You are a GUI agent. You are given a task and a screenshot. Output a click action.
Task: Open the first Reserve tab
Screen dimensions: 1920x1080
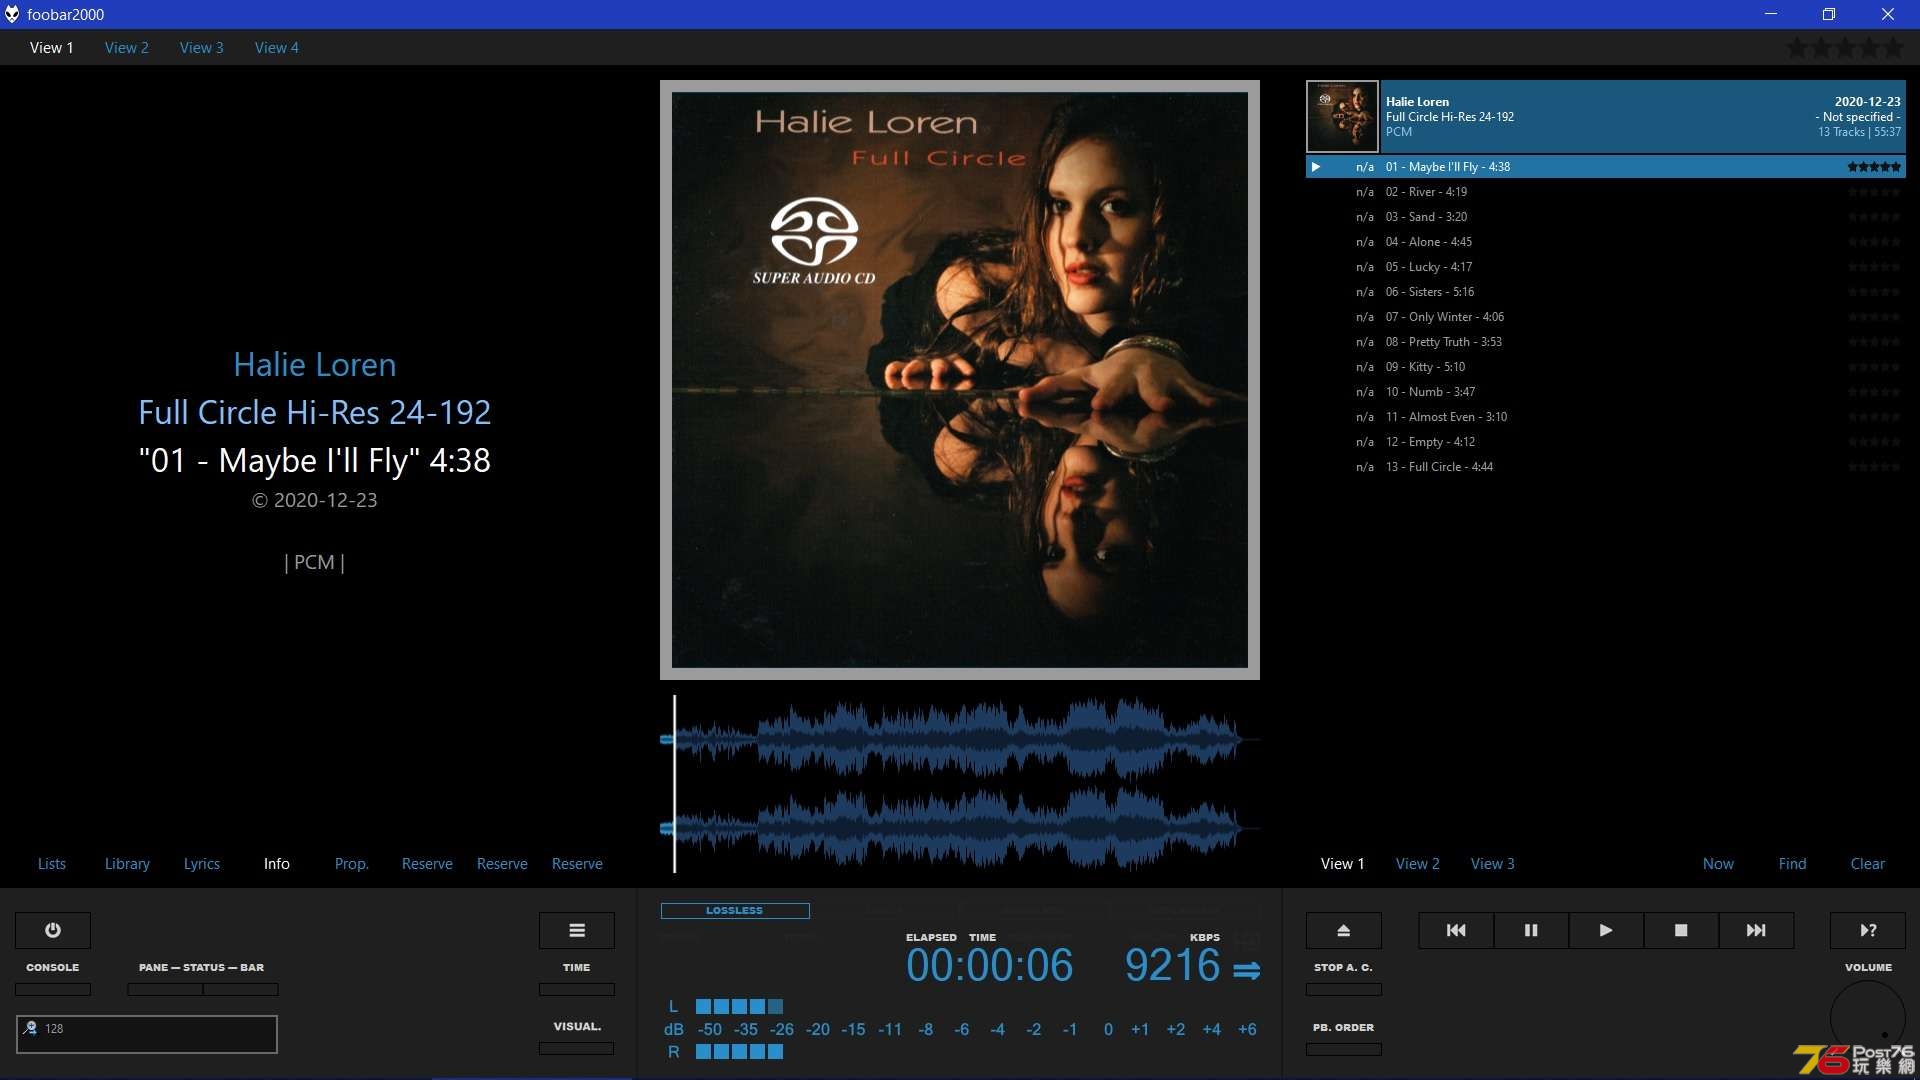point(427,863)
